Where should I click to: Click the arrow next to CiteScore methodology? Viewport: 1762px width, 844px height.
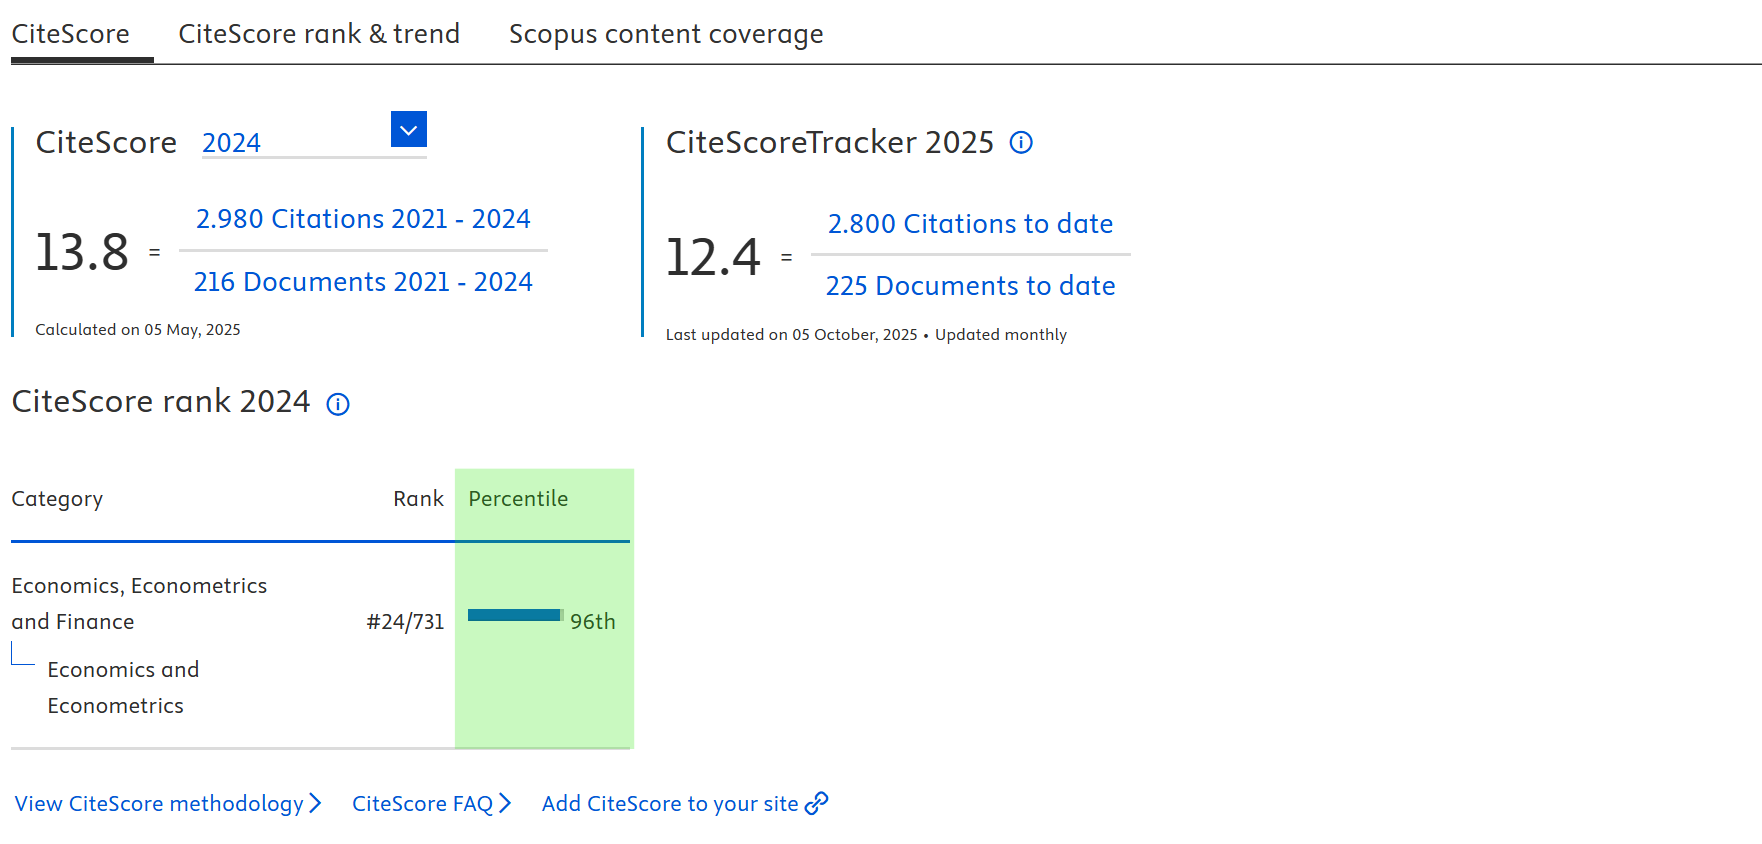click(316, 803)
